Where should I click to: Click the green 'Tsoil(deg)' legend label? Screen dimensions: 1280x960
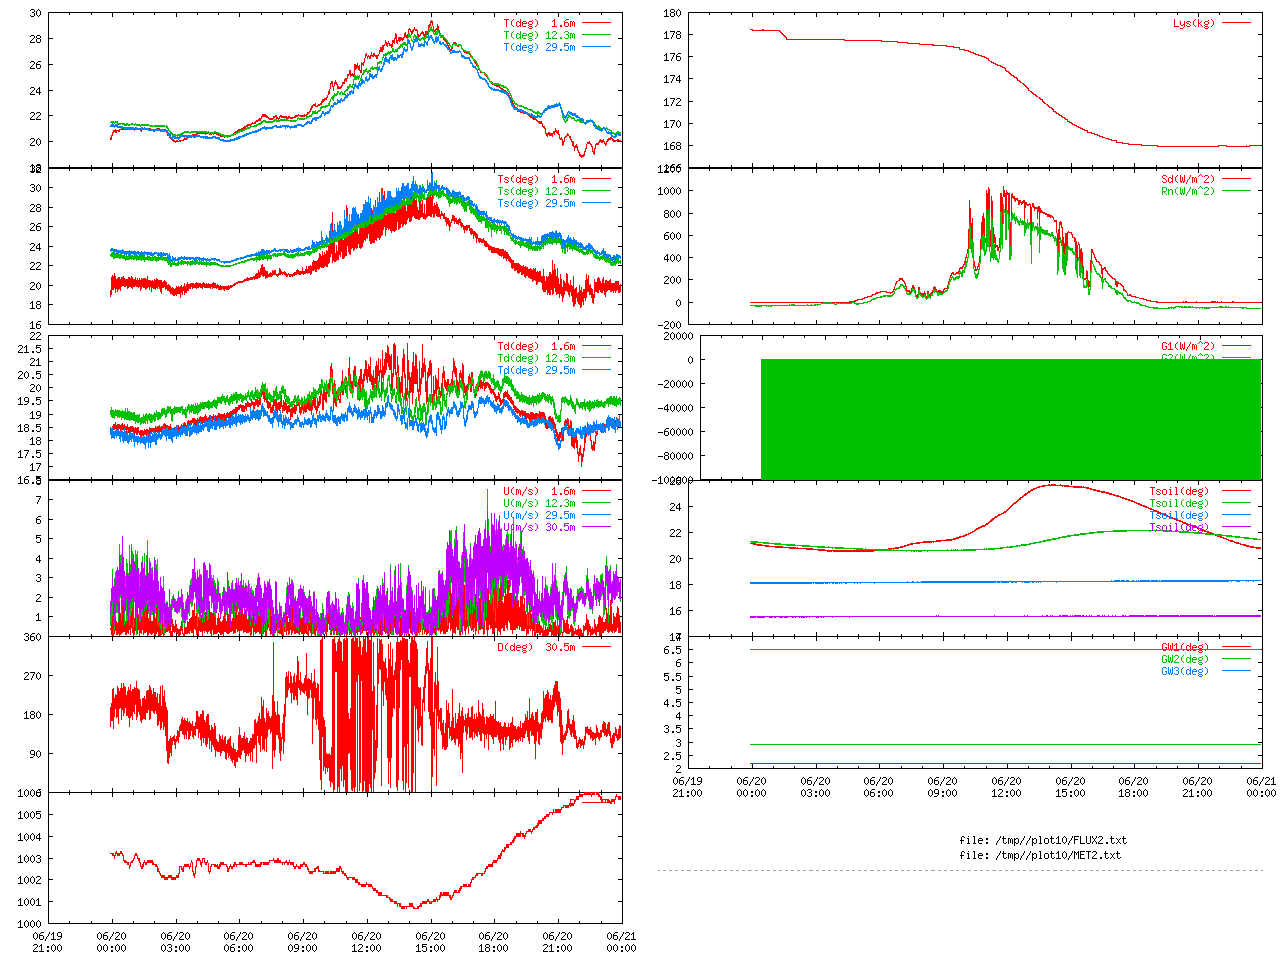tap(1180, 503)
